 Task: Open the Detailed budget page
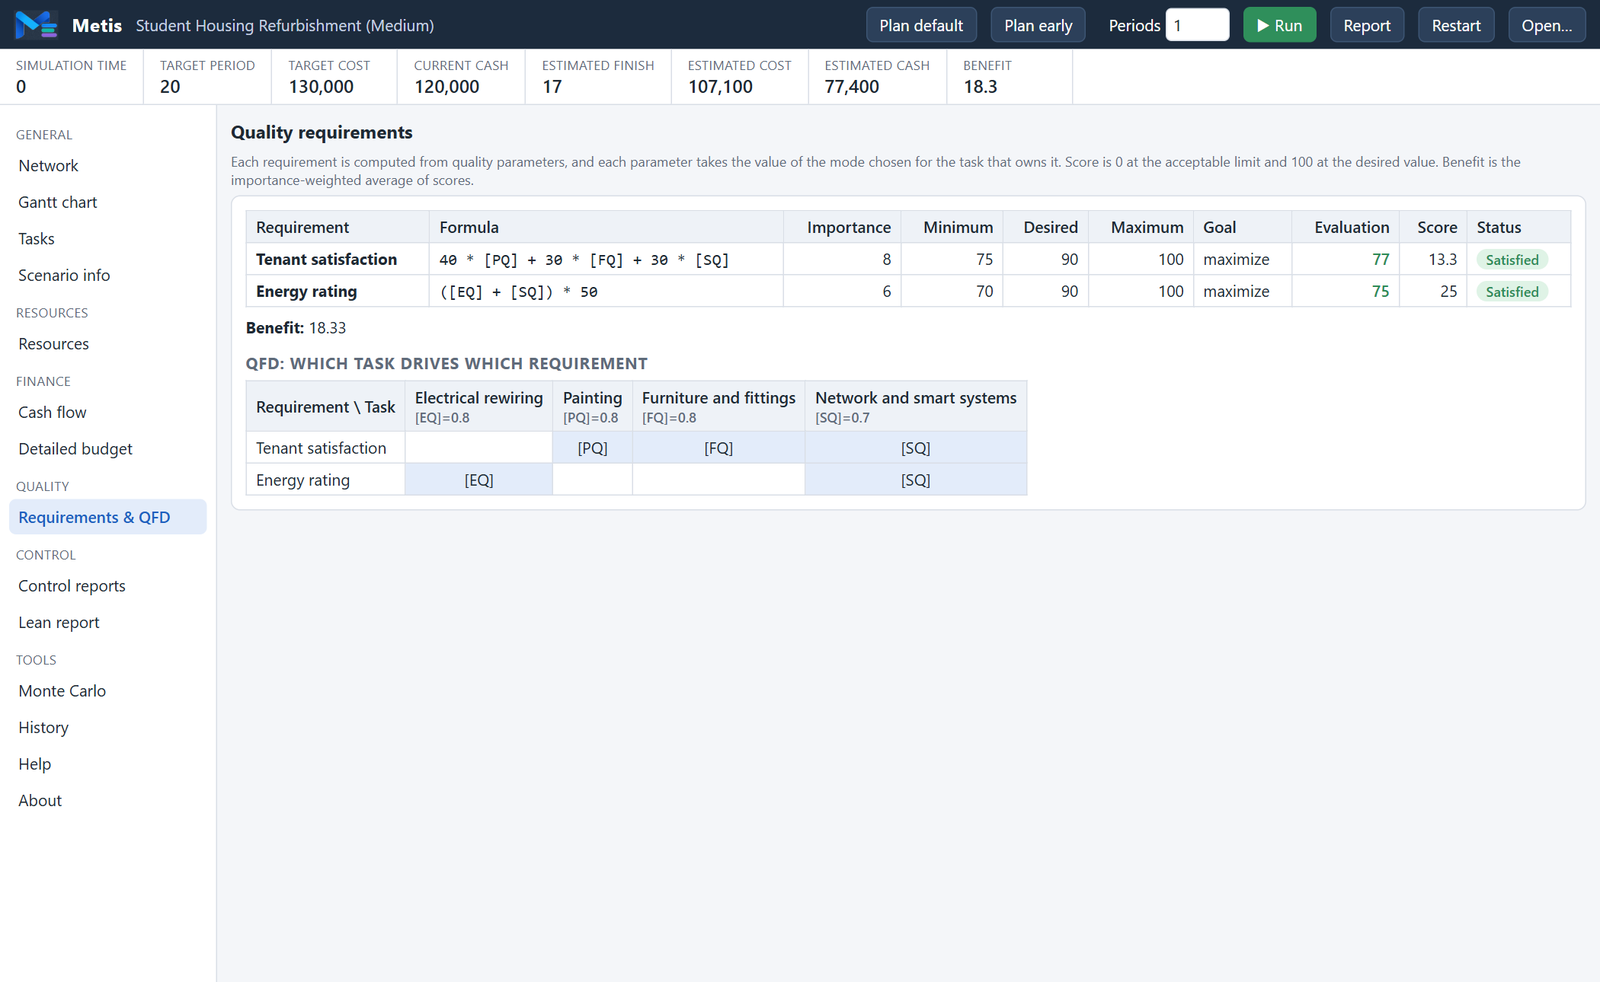click(108, 449)
